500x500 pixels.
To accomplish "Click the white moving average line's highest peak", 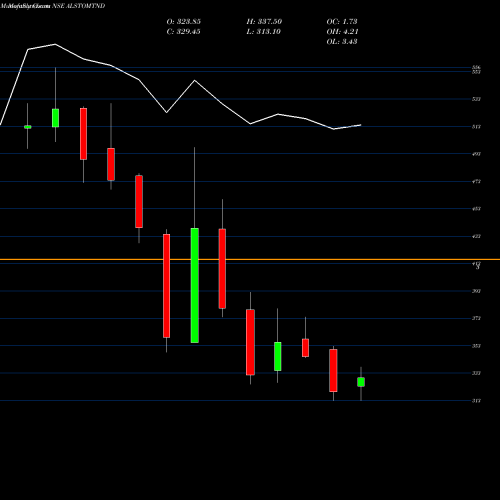I will pos(55,44).
